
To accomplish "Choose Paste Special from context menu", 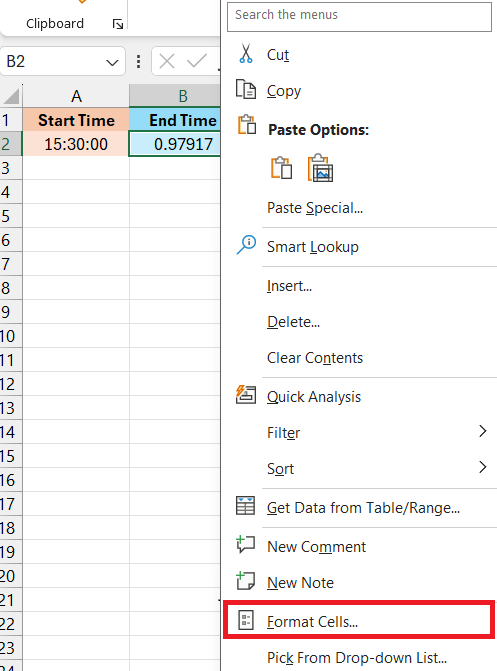I will pos(315,208).
